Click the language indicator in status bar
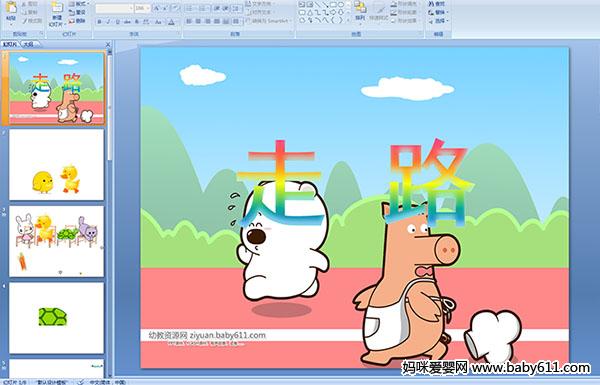 [108, 382]
